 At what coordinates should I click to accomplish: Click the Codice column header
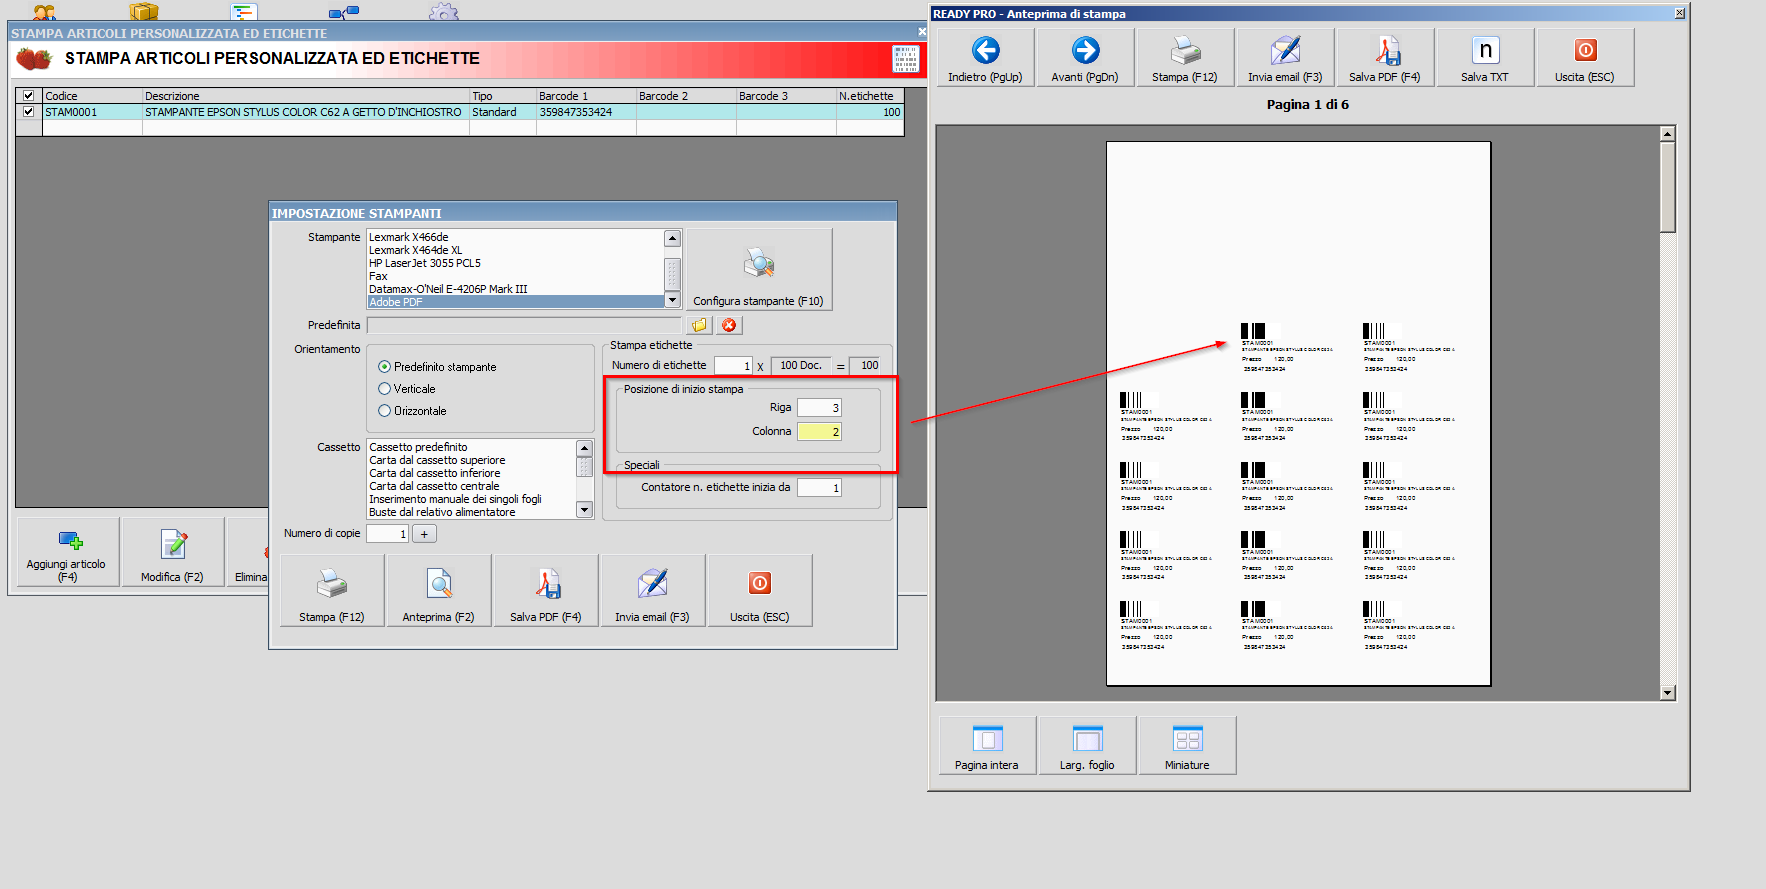pyautogui.click(x=93, y=96)
